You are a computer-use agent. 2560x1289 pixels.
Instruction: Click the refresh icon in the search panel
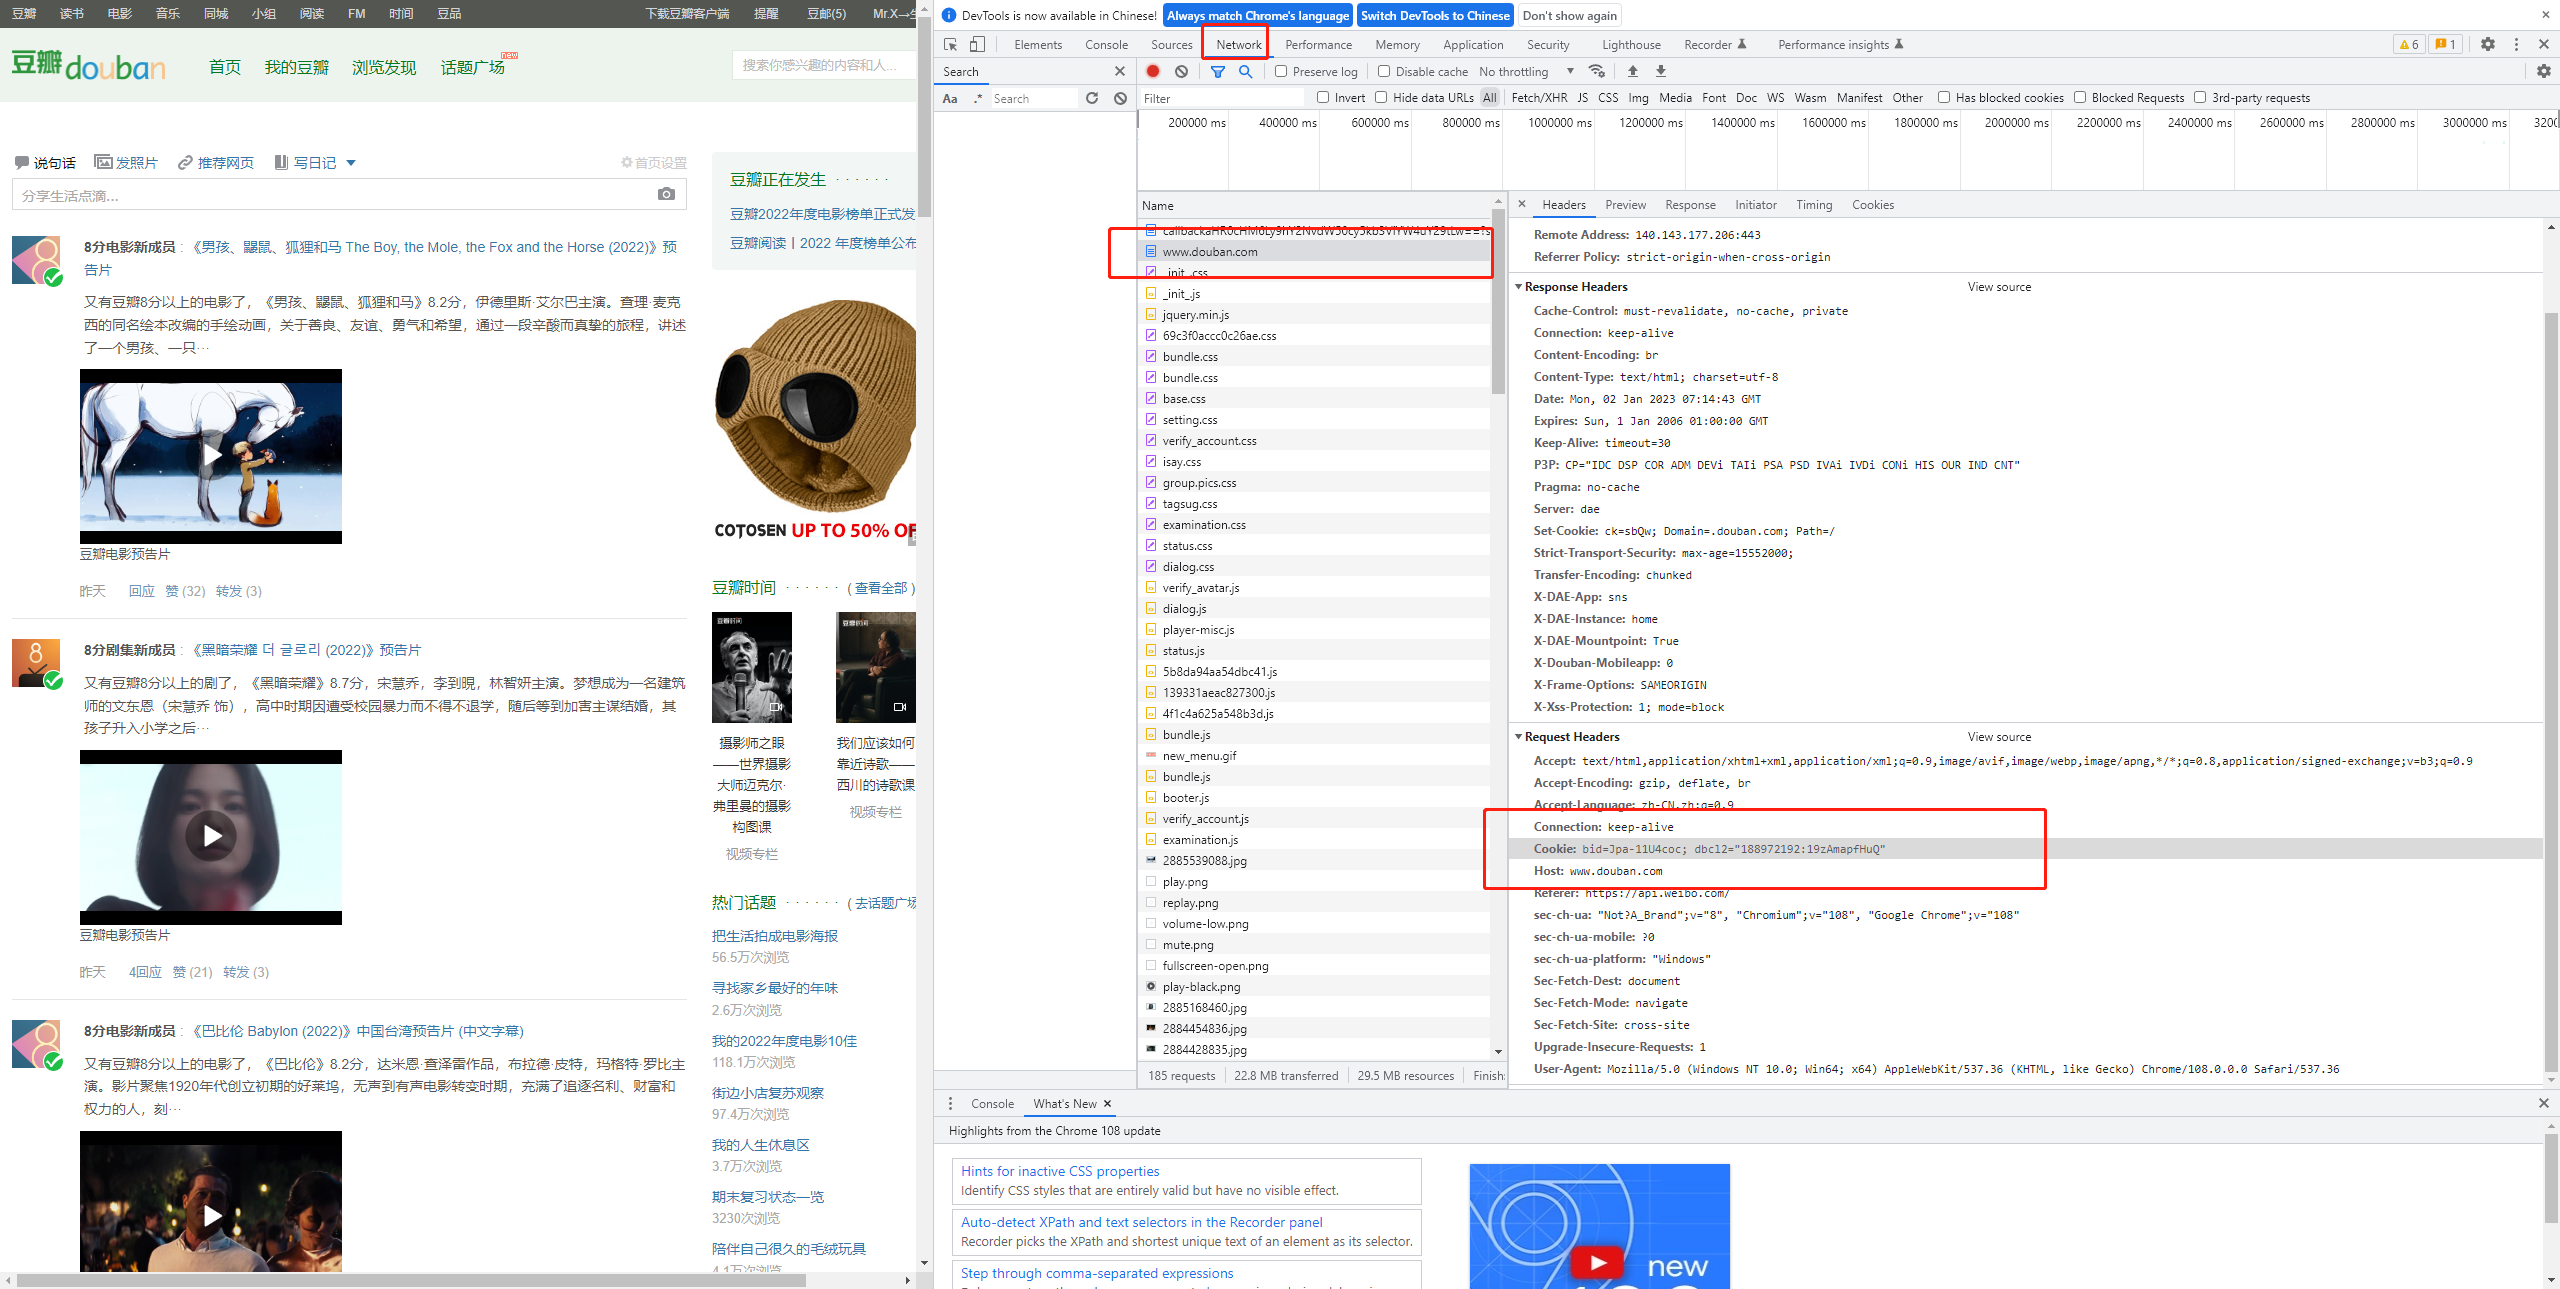tap(1092, 98)
